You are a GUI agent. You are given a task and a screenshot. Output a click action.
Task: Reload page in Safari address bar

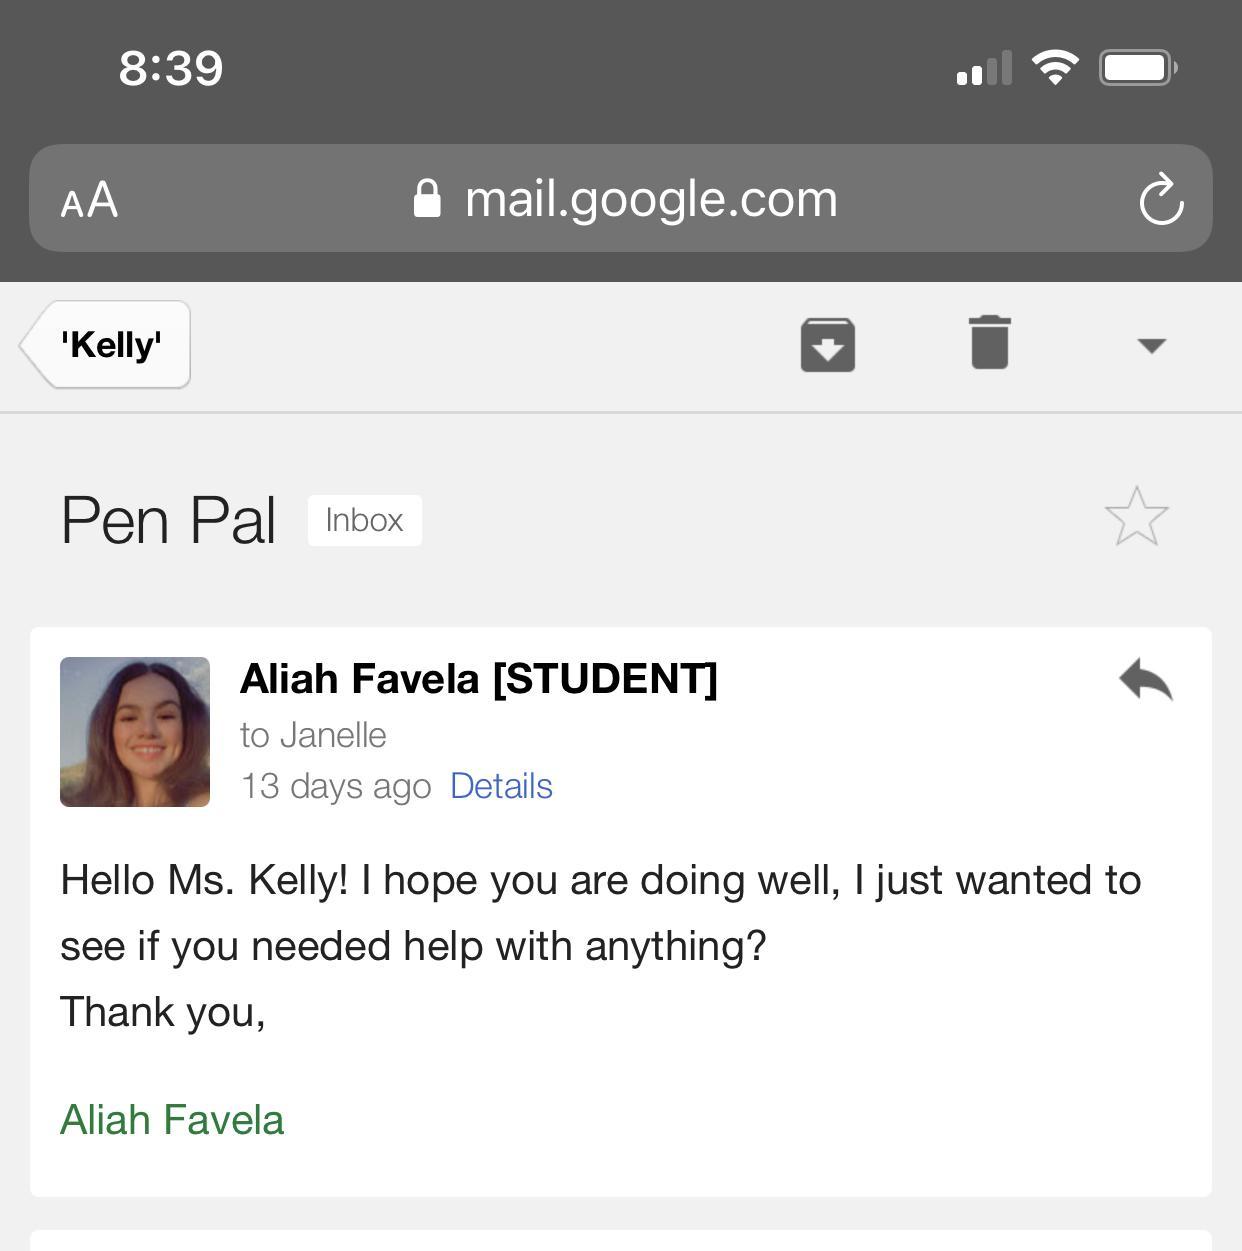click(x=1161, y=200)
